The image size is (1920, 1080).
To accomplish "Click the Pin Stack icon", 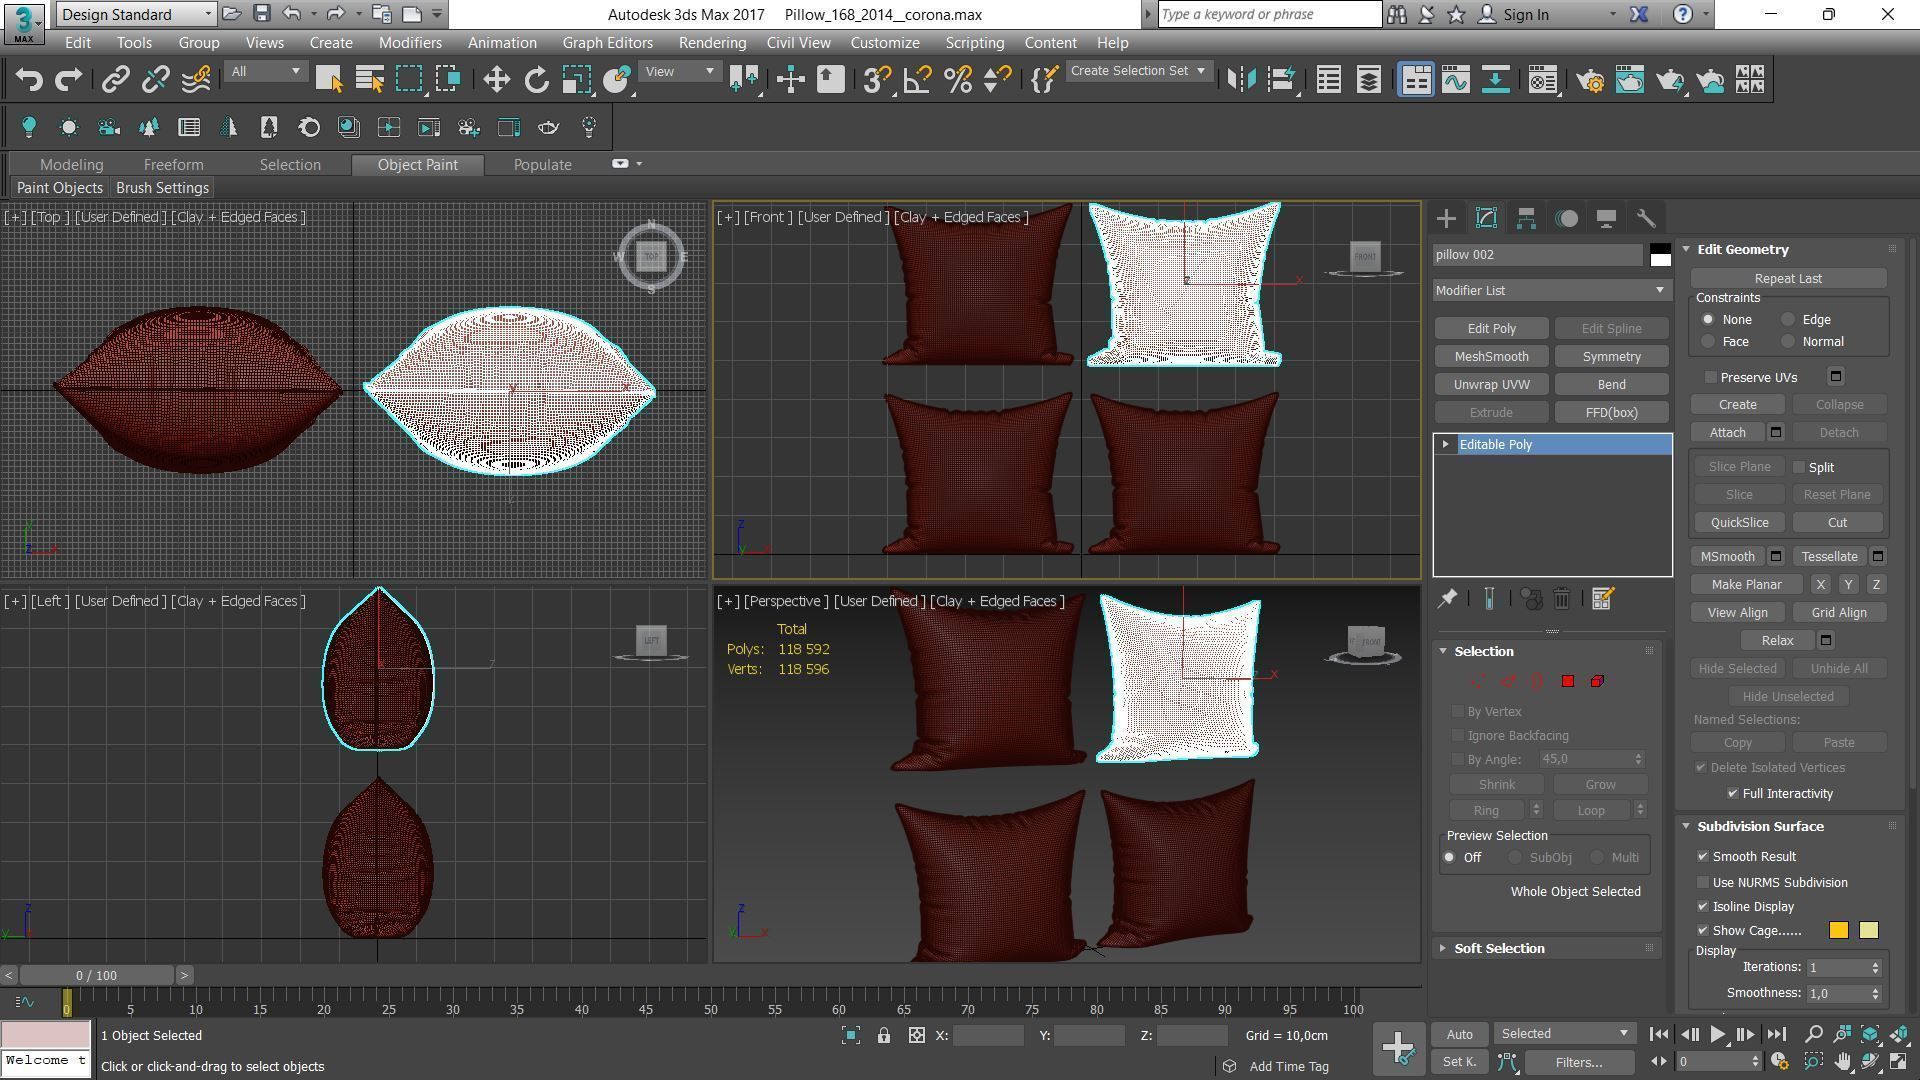I will (1447, 599).
